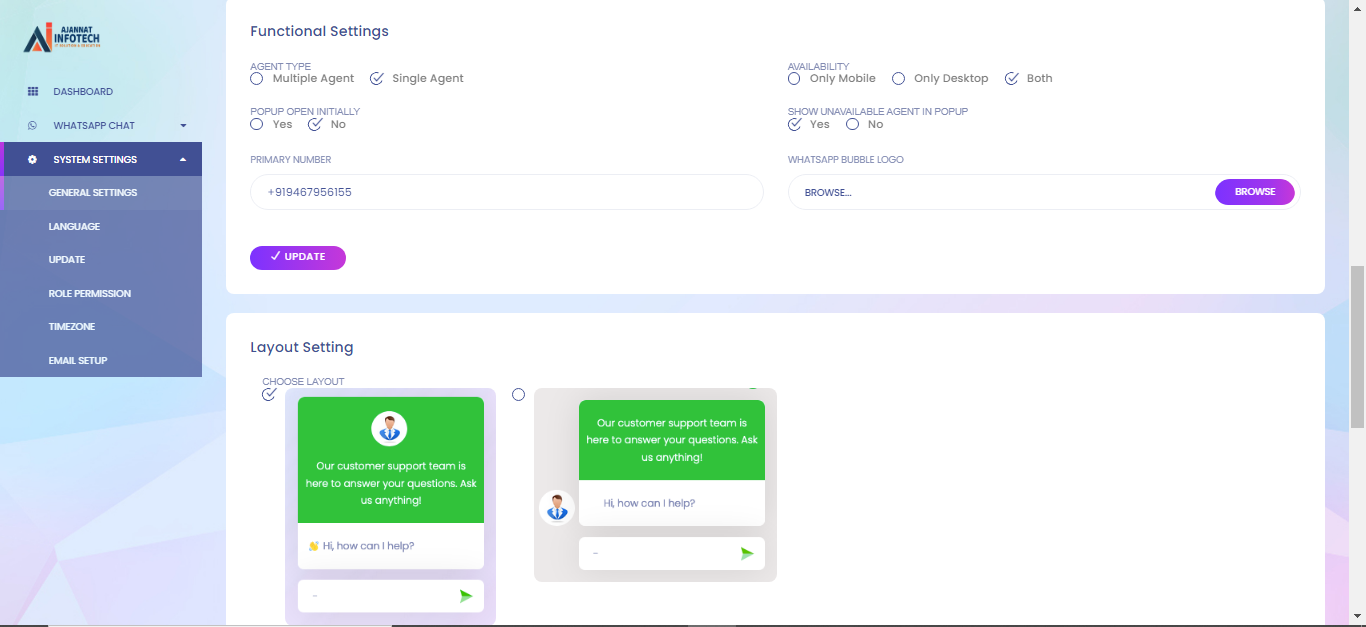This screenshot has width=1366, height=627.
Task: Click Browse button for WhatsApp bubble logo
Action: [1254, 192]
